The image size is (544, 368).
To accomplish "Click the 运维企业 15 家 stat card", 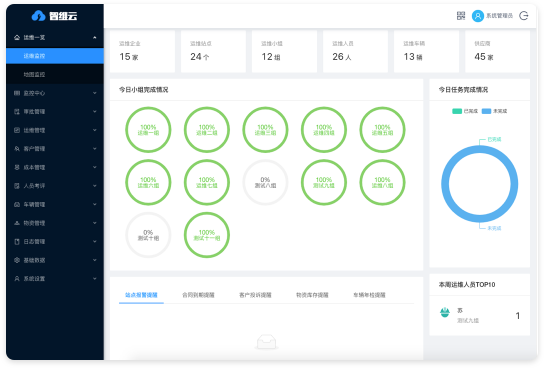I will [x=142, y=51].
